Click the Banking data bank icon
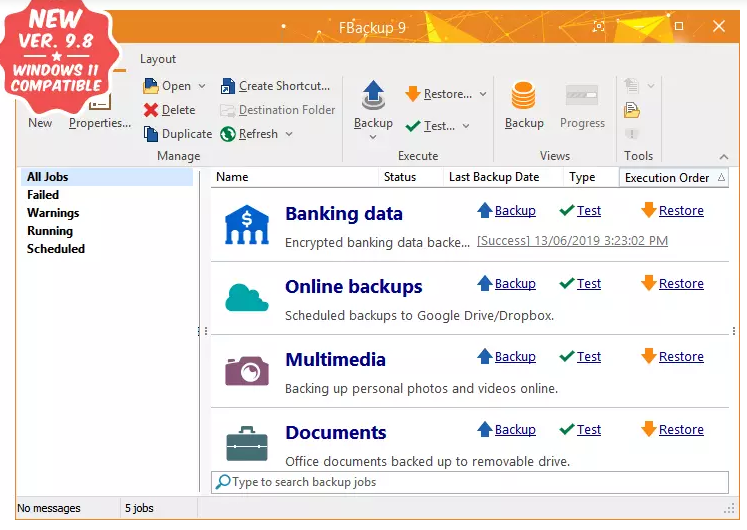The image size is (747, 530). (x=247, y=225)
